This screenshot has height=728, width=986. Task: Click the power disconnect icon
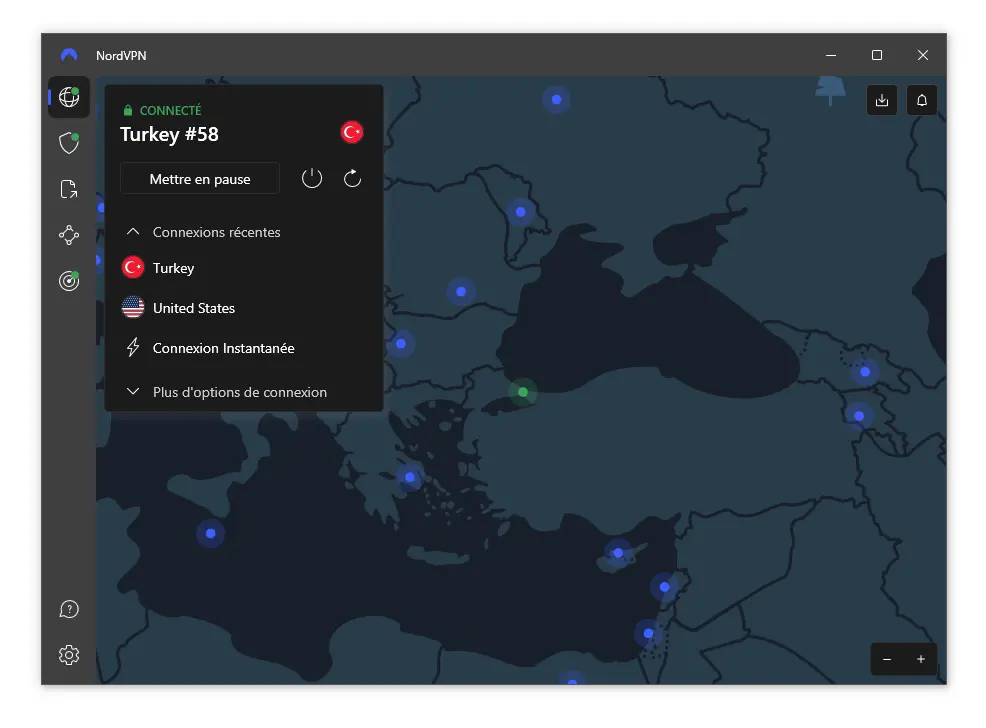coord(312,179)
